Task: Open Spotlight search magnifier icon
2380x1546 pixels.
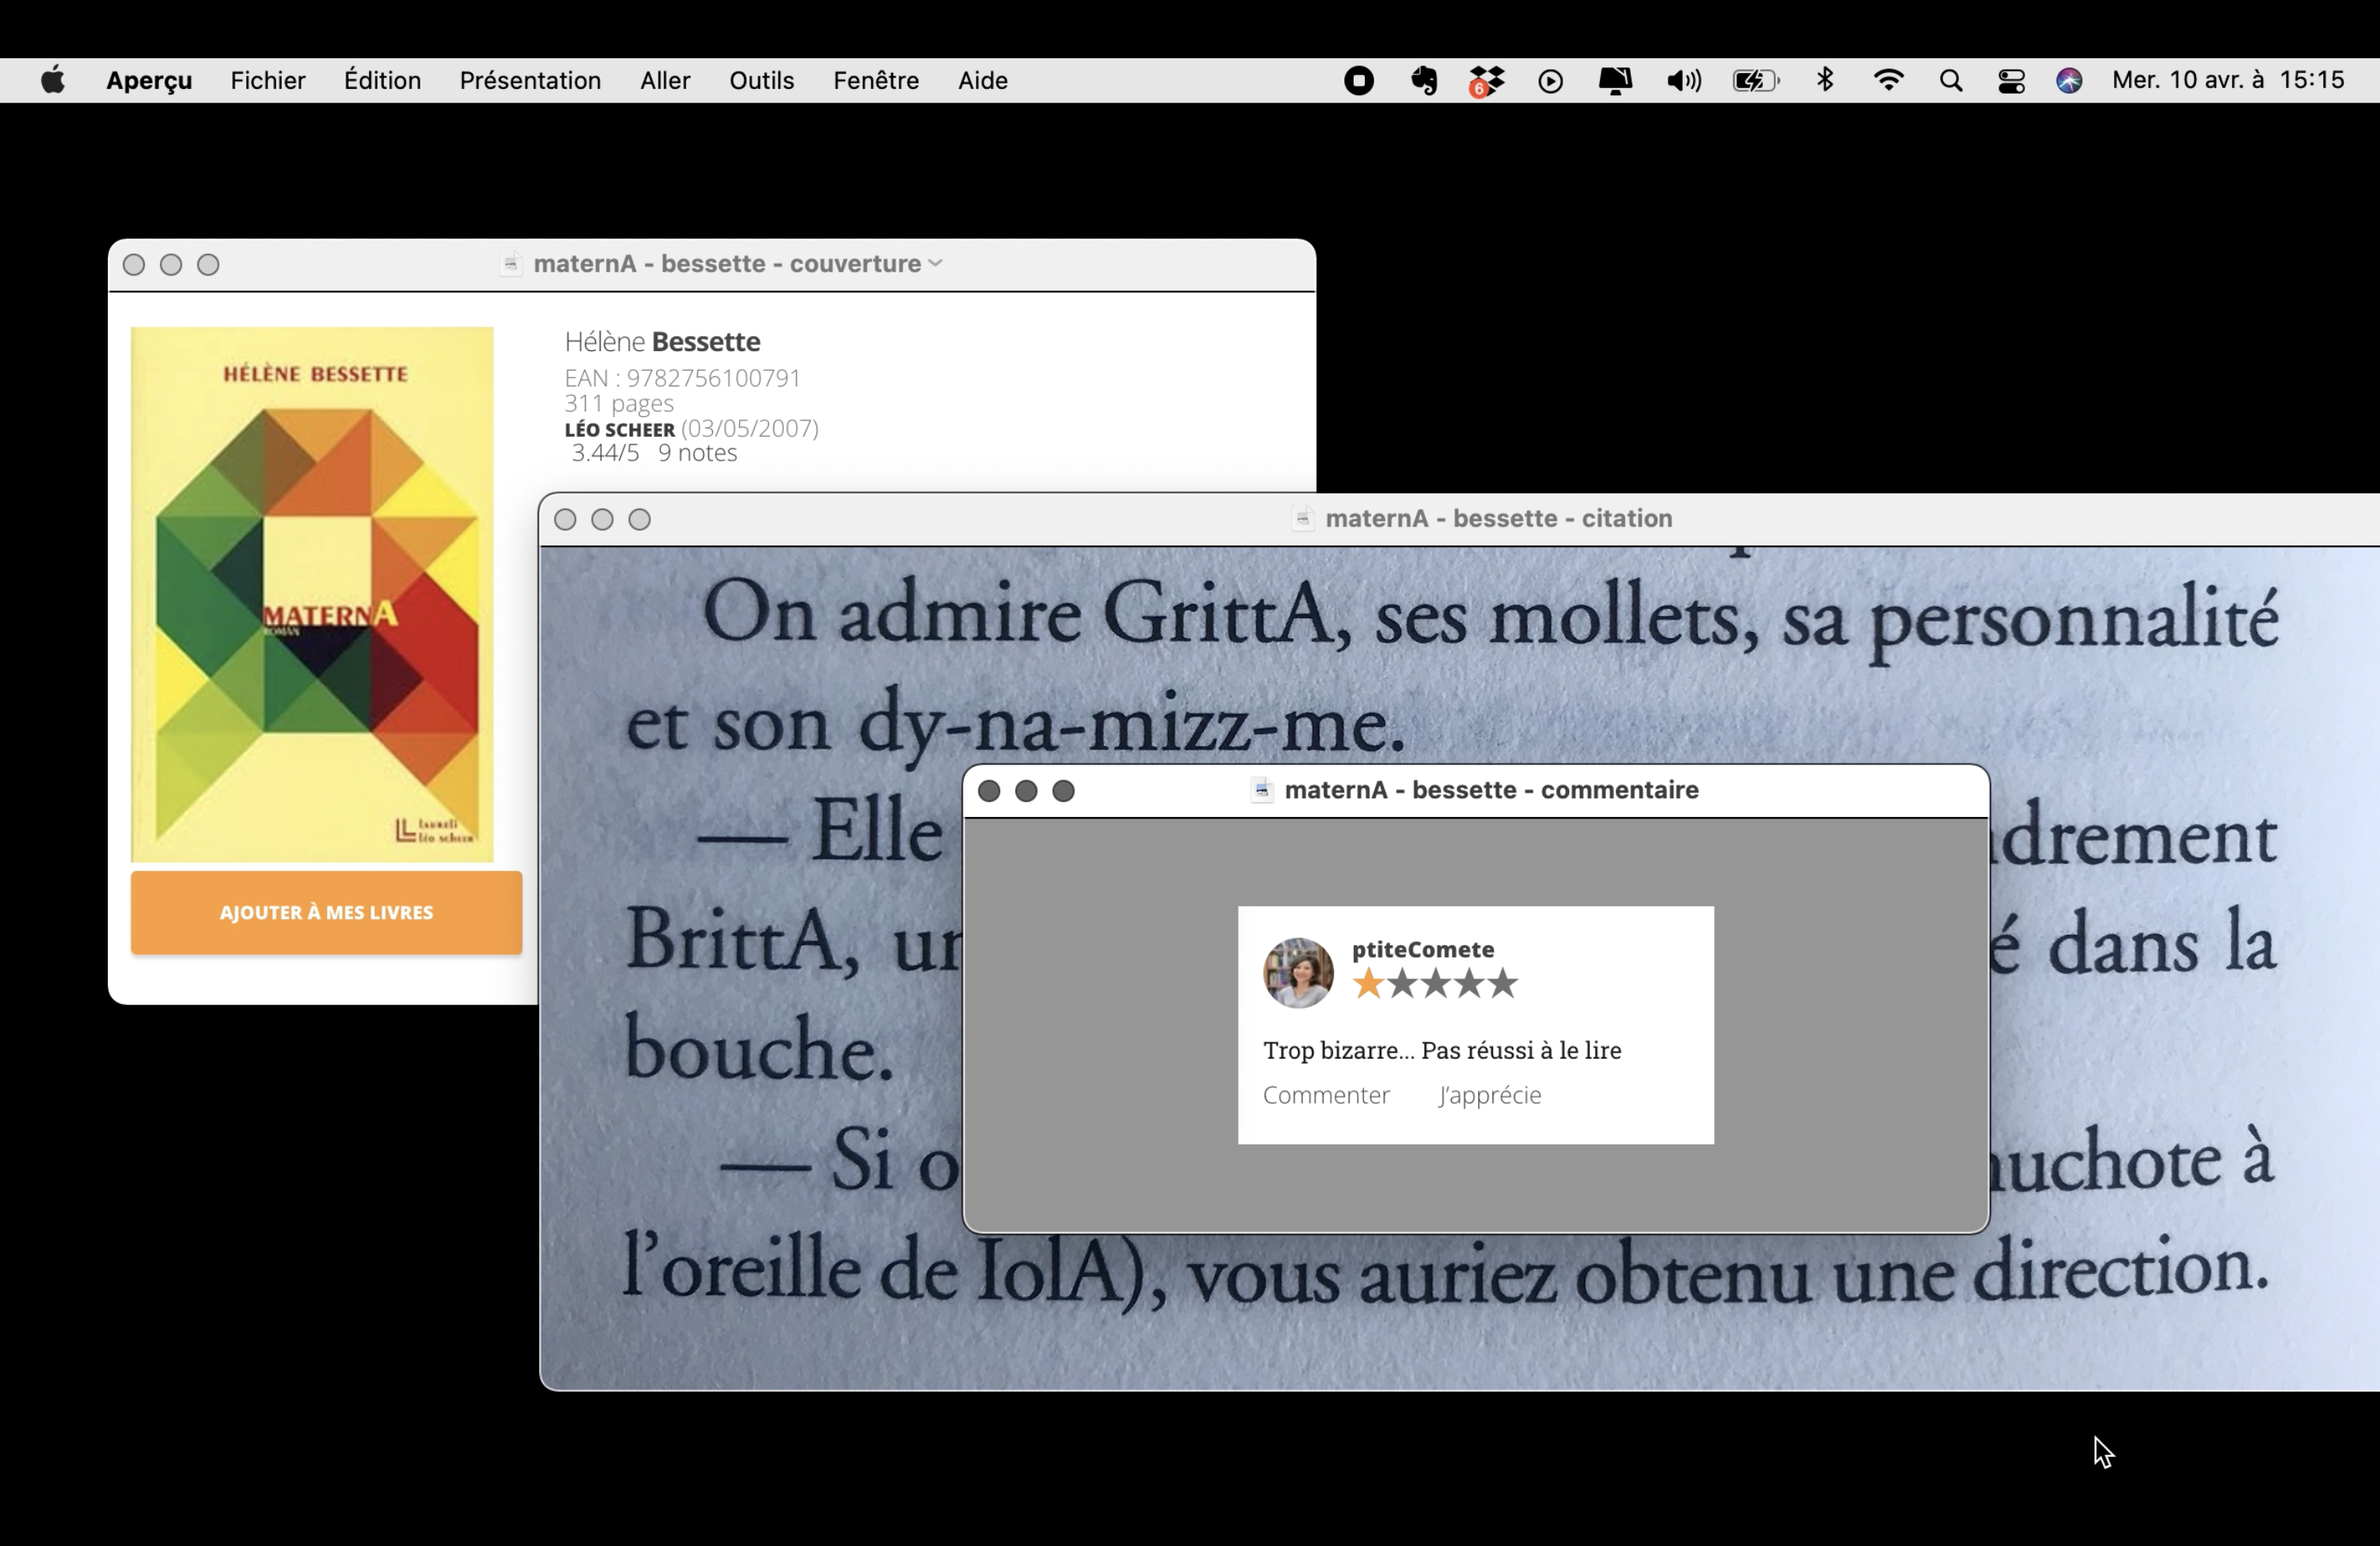Action: pos(1950,81)
